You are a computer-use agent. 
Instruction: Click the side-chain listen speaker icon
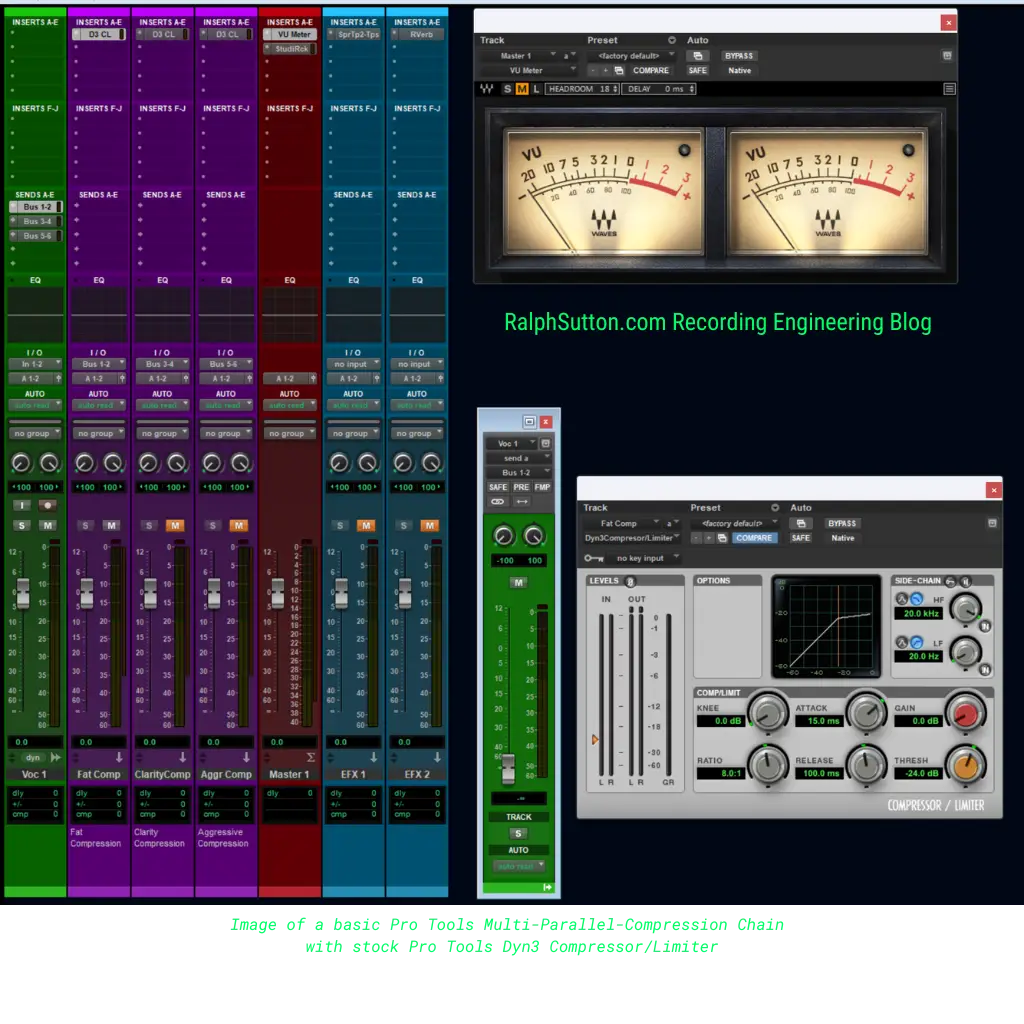point(965,581)
